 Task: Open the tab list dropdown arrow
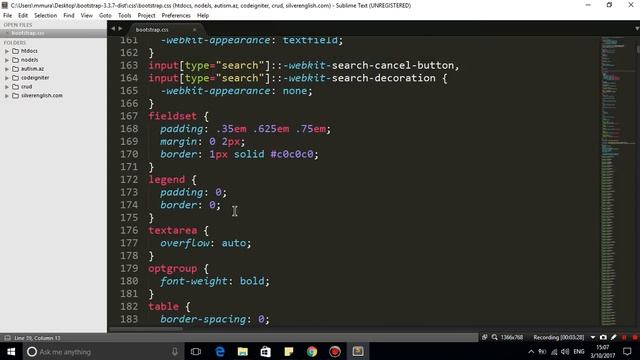coord(637,29)
